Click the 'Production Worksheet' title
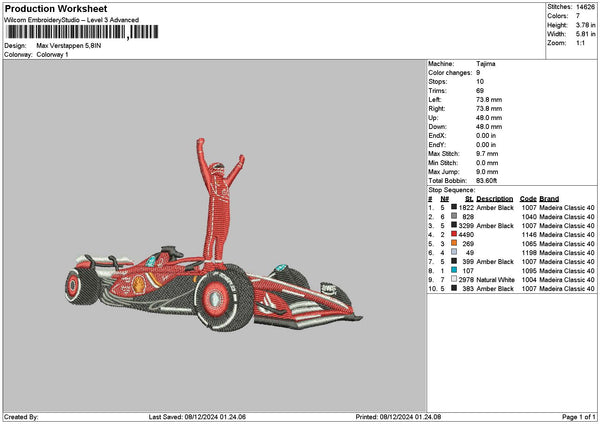Screen dimensions: 600x424 pyautogui.click(x=56, y=8)
